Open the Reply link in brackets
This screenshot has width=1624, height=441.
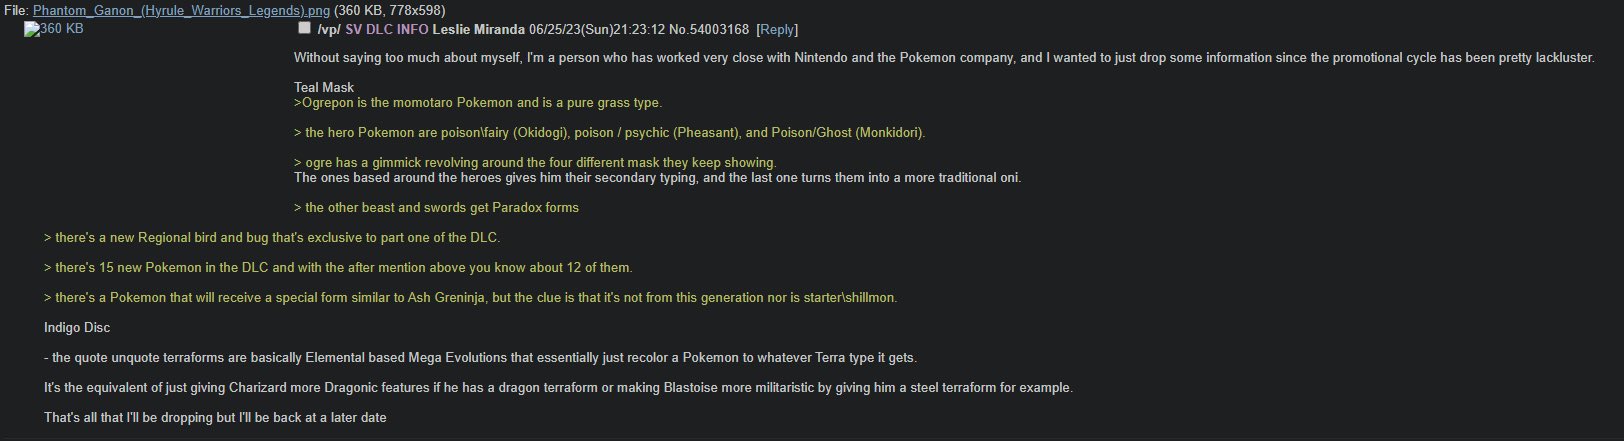coord(777,30)
